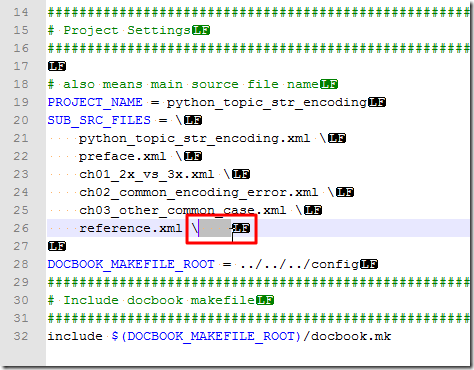Click line number 14 in gutter
The height and width of the screenshot is (370, 474).
tap(21, 12)
